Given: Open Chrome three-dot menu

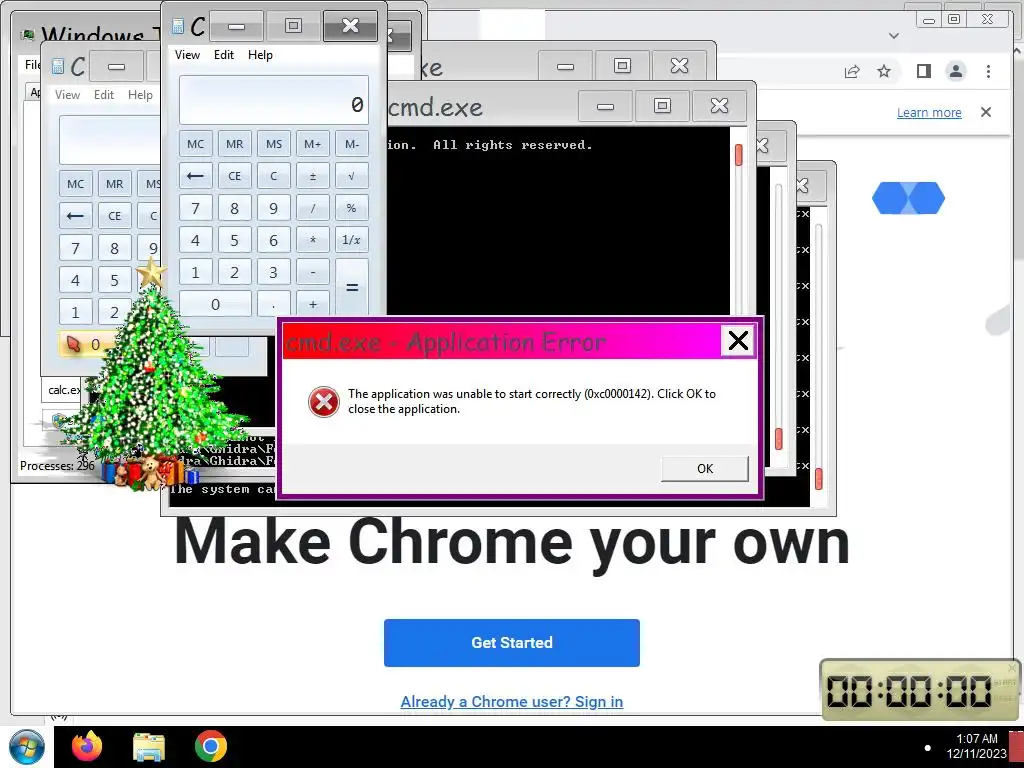Looking at the screenshot, I should 988,71.
